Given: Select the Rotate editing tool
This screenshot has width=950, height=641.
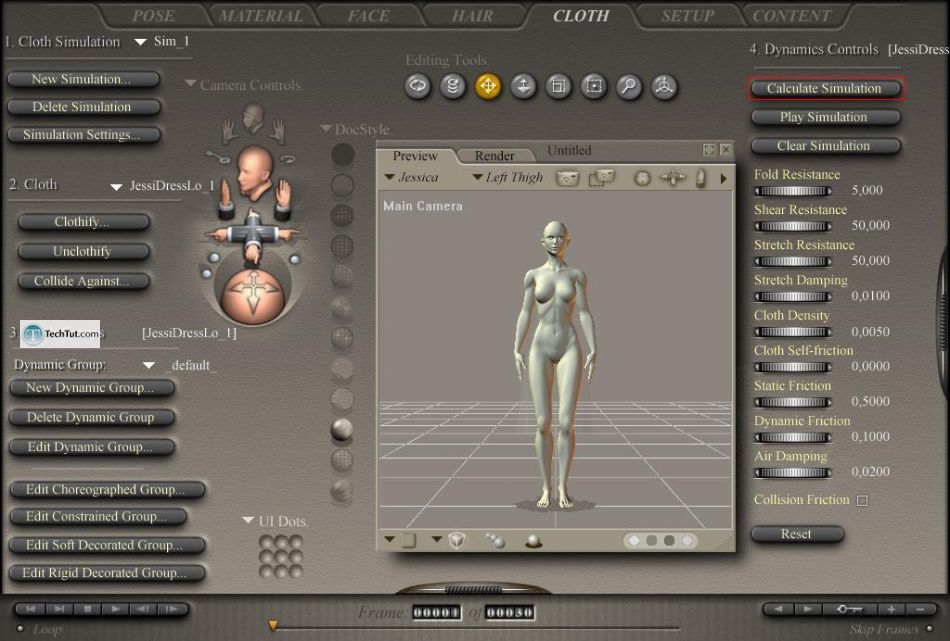Looking at the screenshot, I should tap(418, 87).
